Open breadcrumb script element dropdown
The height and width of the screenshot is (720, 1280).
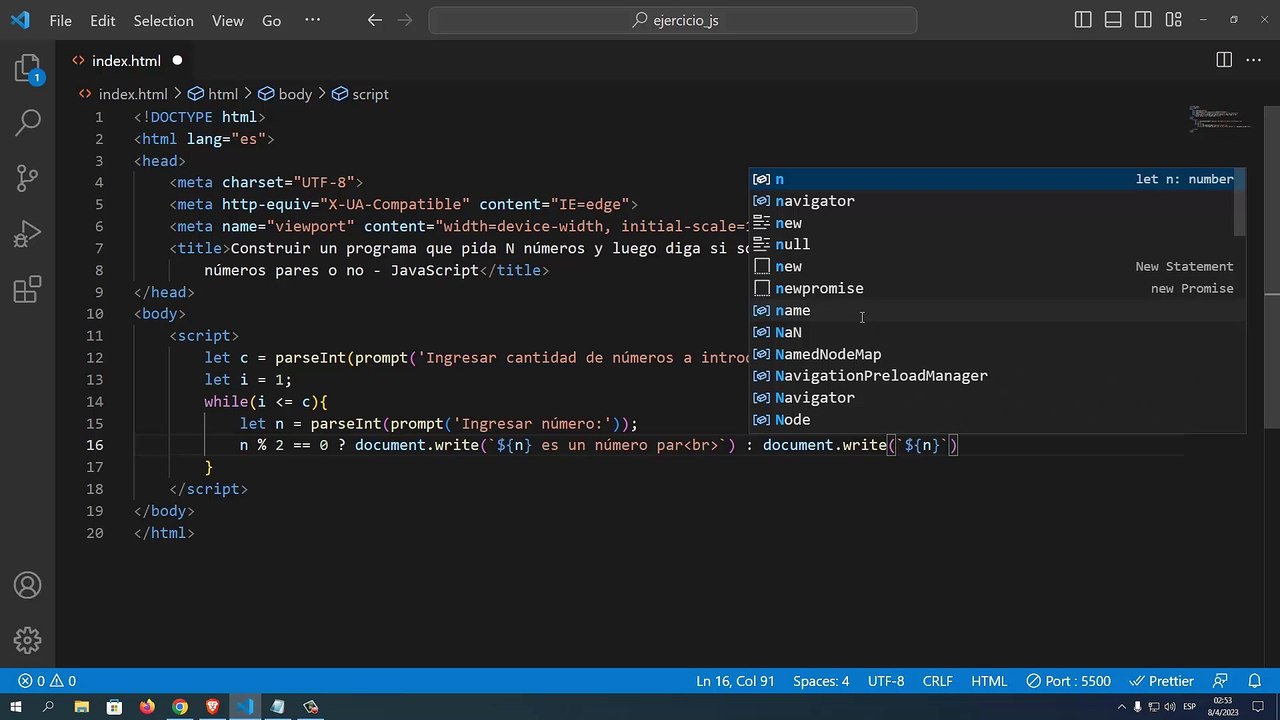coord(360,94)
